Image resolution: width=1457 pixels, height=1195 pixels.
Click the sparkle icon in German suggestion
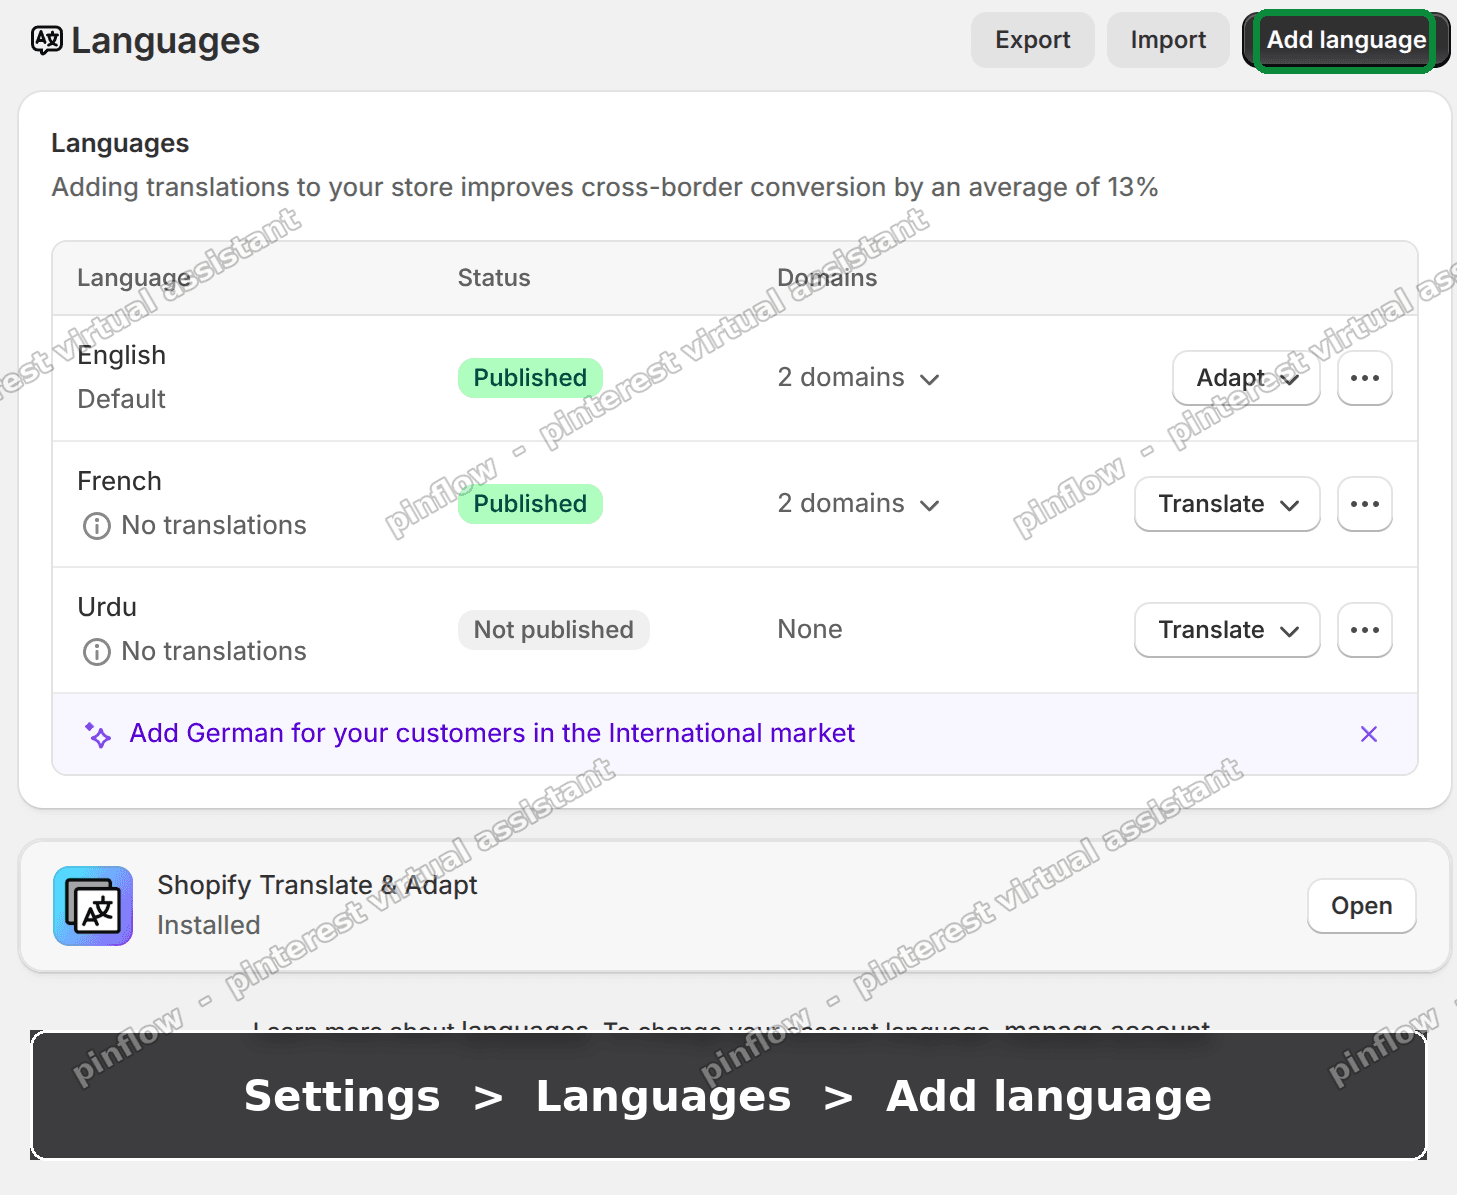[97, 734]
